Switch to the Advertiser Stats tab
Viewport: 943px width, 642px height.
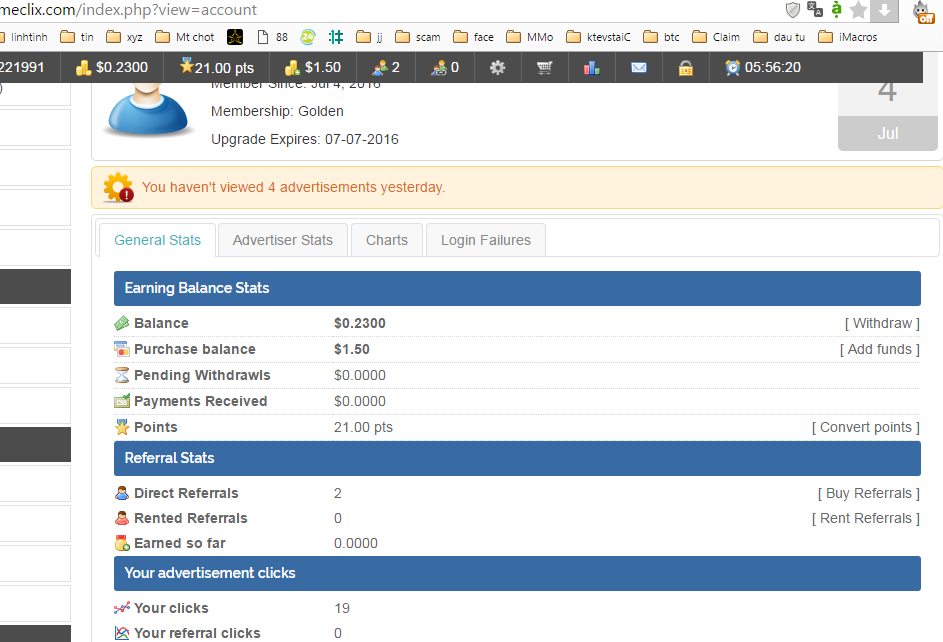(x=282, y=240)
